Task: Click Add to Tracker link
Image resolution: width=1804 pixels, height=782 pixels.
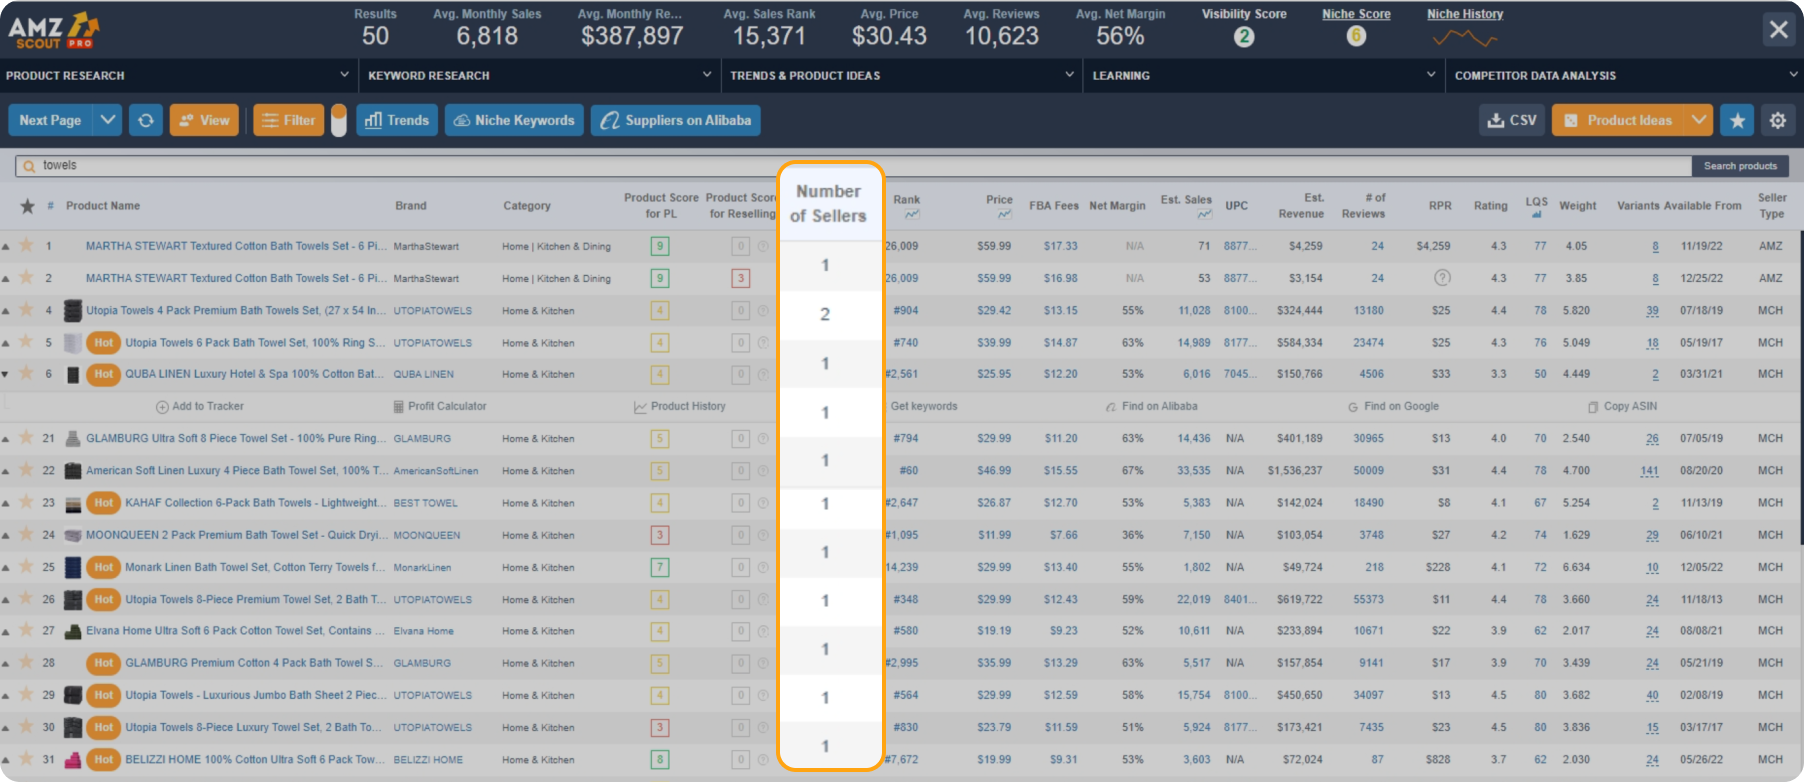Action: [x=200, y=406]
